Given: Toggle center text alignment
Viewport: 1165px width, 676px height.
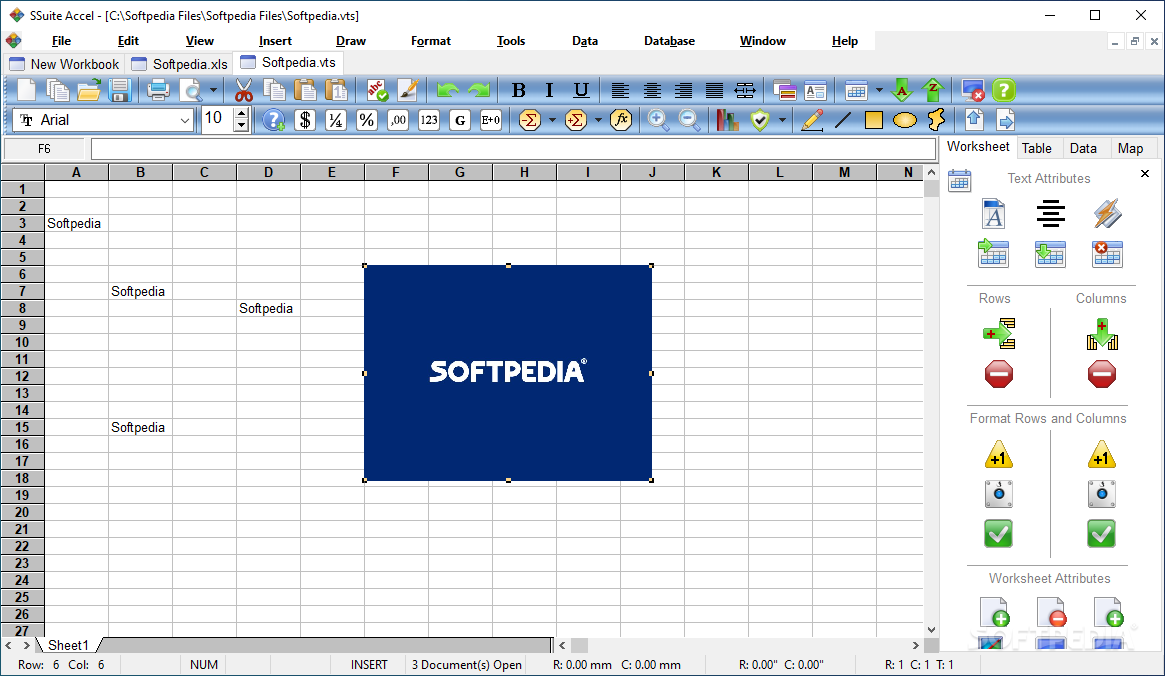Looking at the screenshot, I should pyautogui.click(x=652, y=91).
